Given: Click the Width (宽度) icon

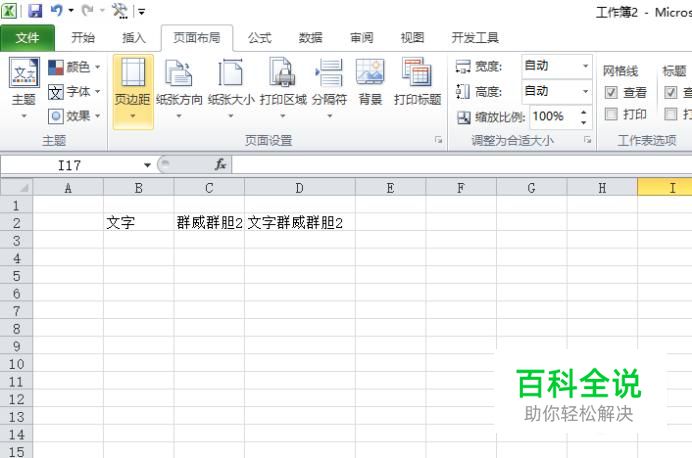Looking at the screenshot, I should 463,67.
